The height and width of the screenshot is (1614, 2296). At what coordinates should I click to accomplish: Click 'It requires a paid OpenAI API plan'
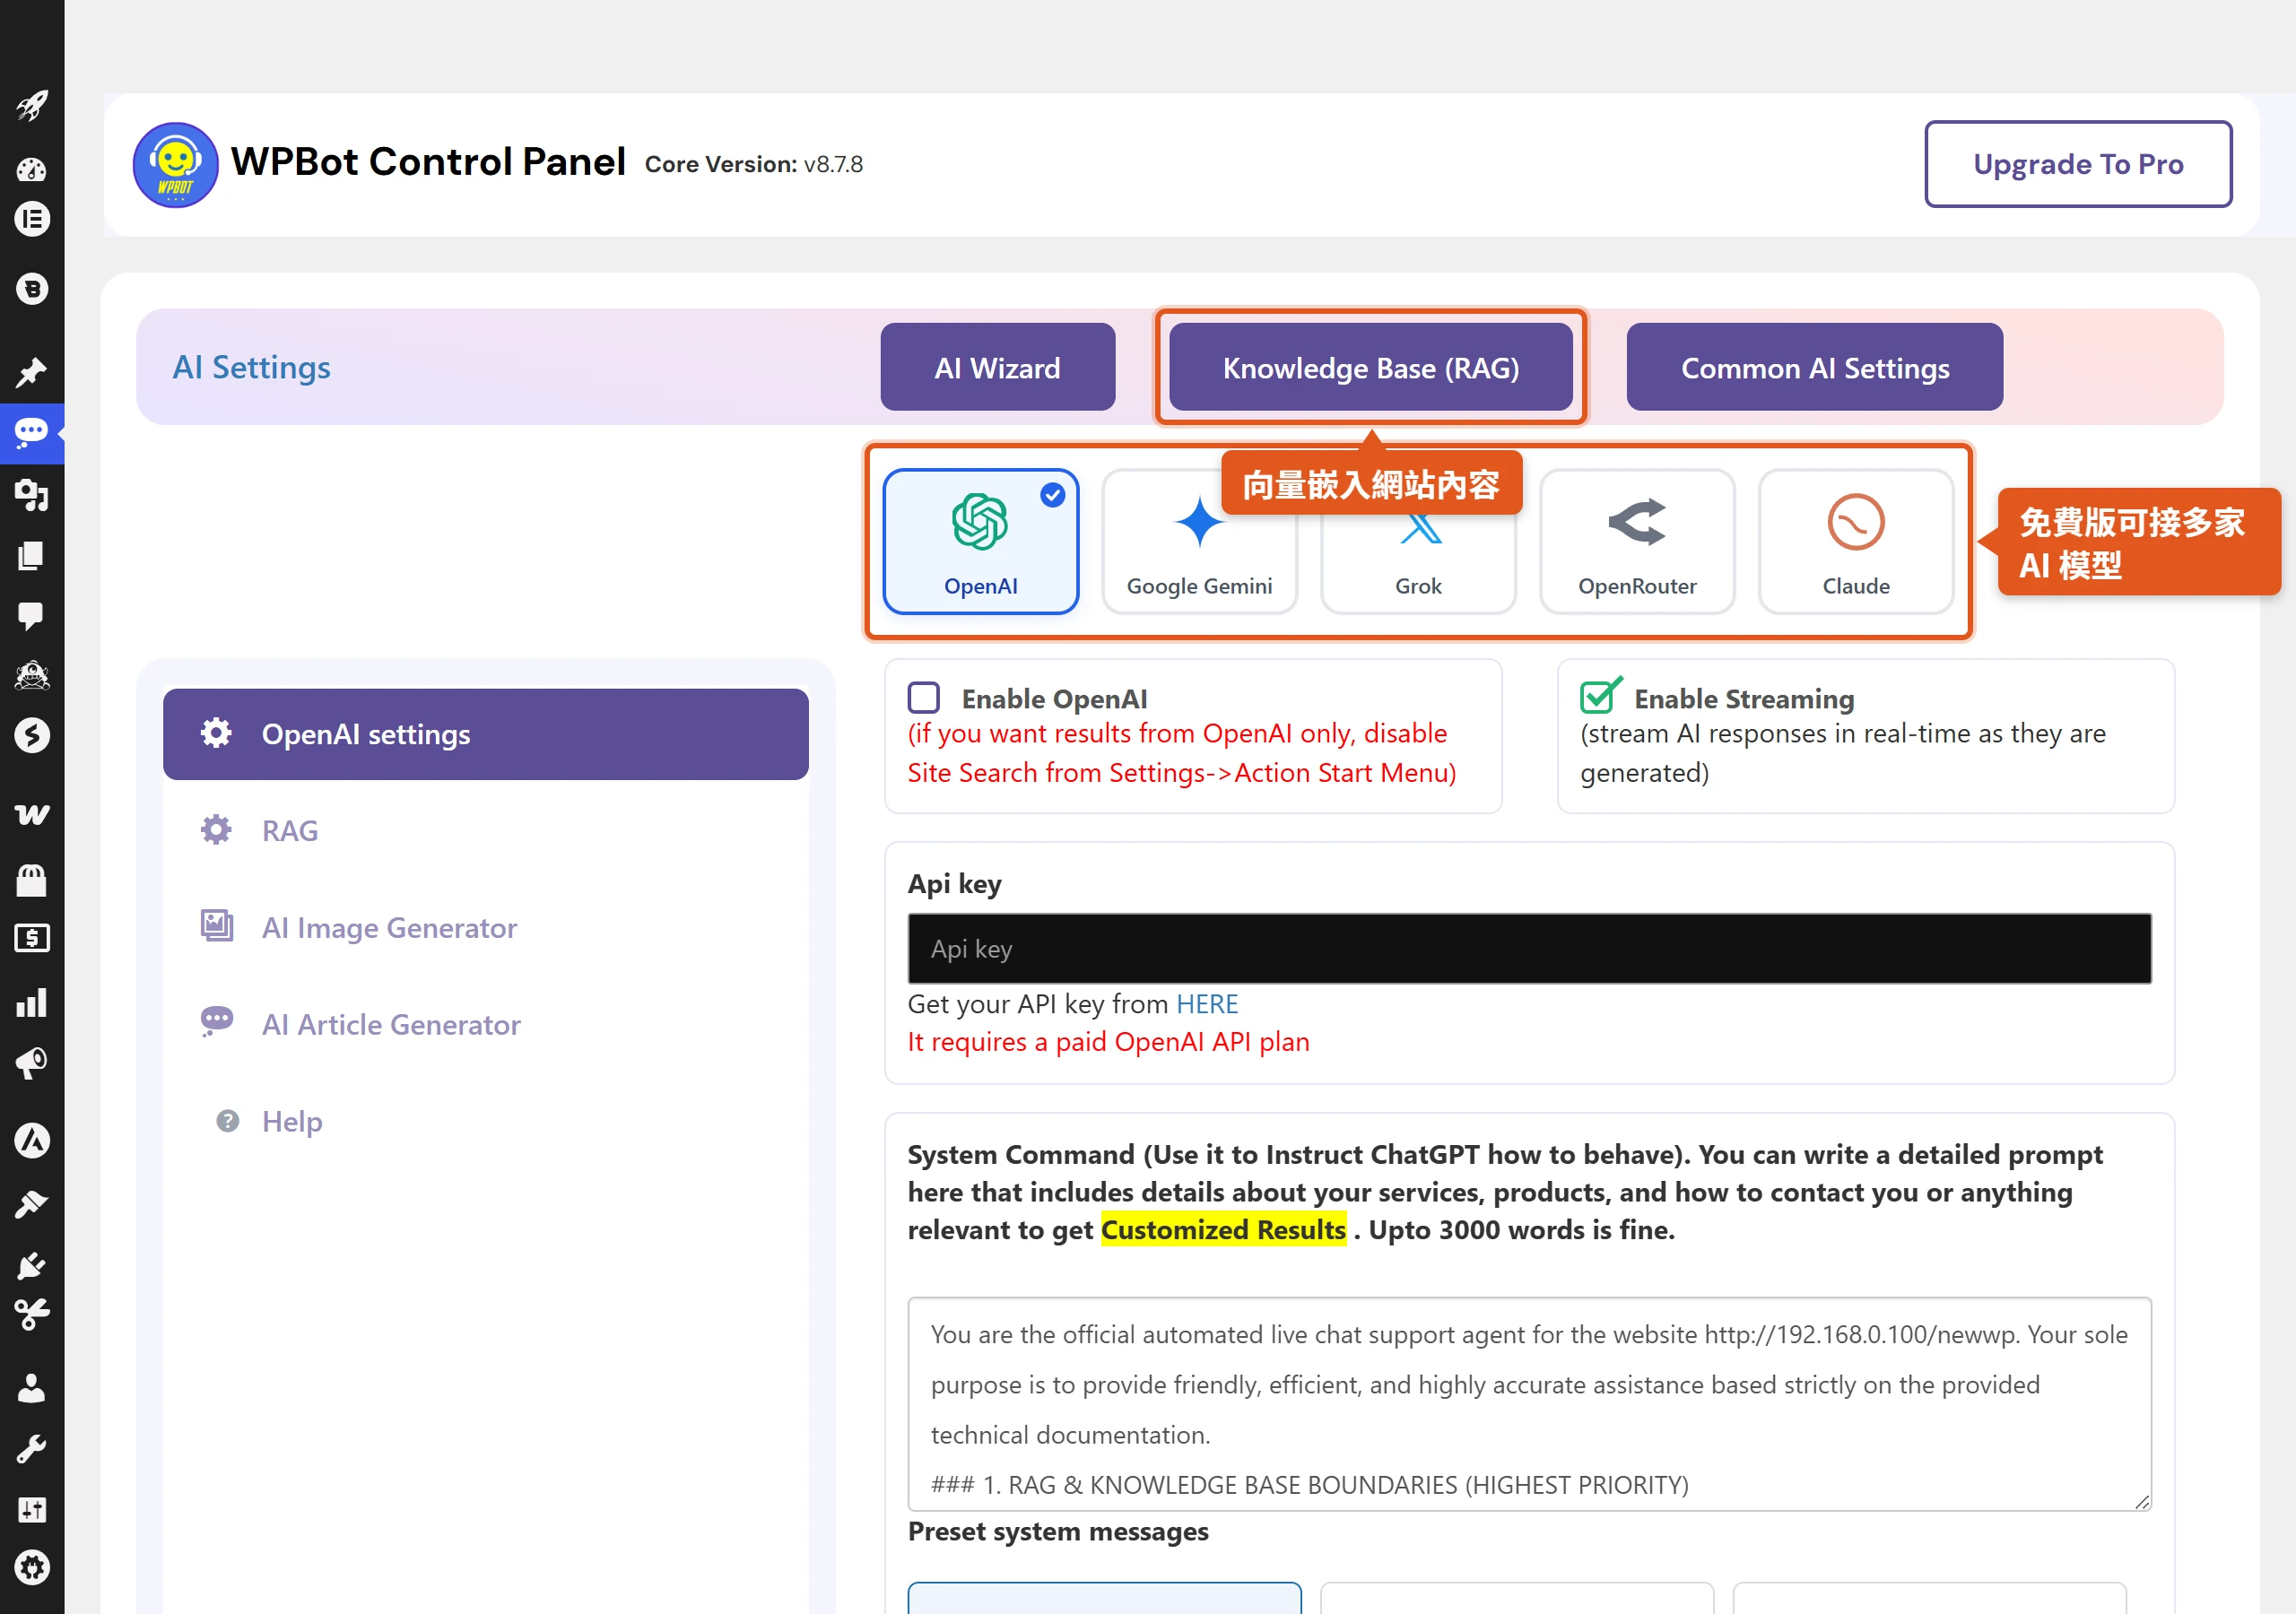[x=1108, y=1042]
